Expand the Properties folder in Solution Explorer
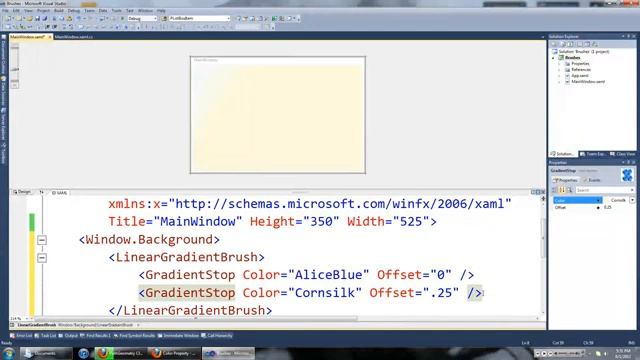Image resolution: width=640 pixels, height=360 pixels. coord(560,64)
